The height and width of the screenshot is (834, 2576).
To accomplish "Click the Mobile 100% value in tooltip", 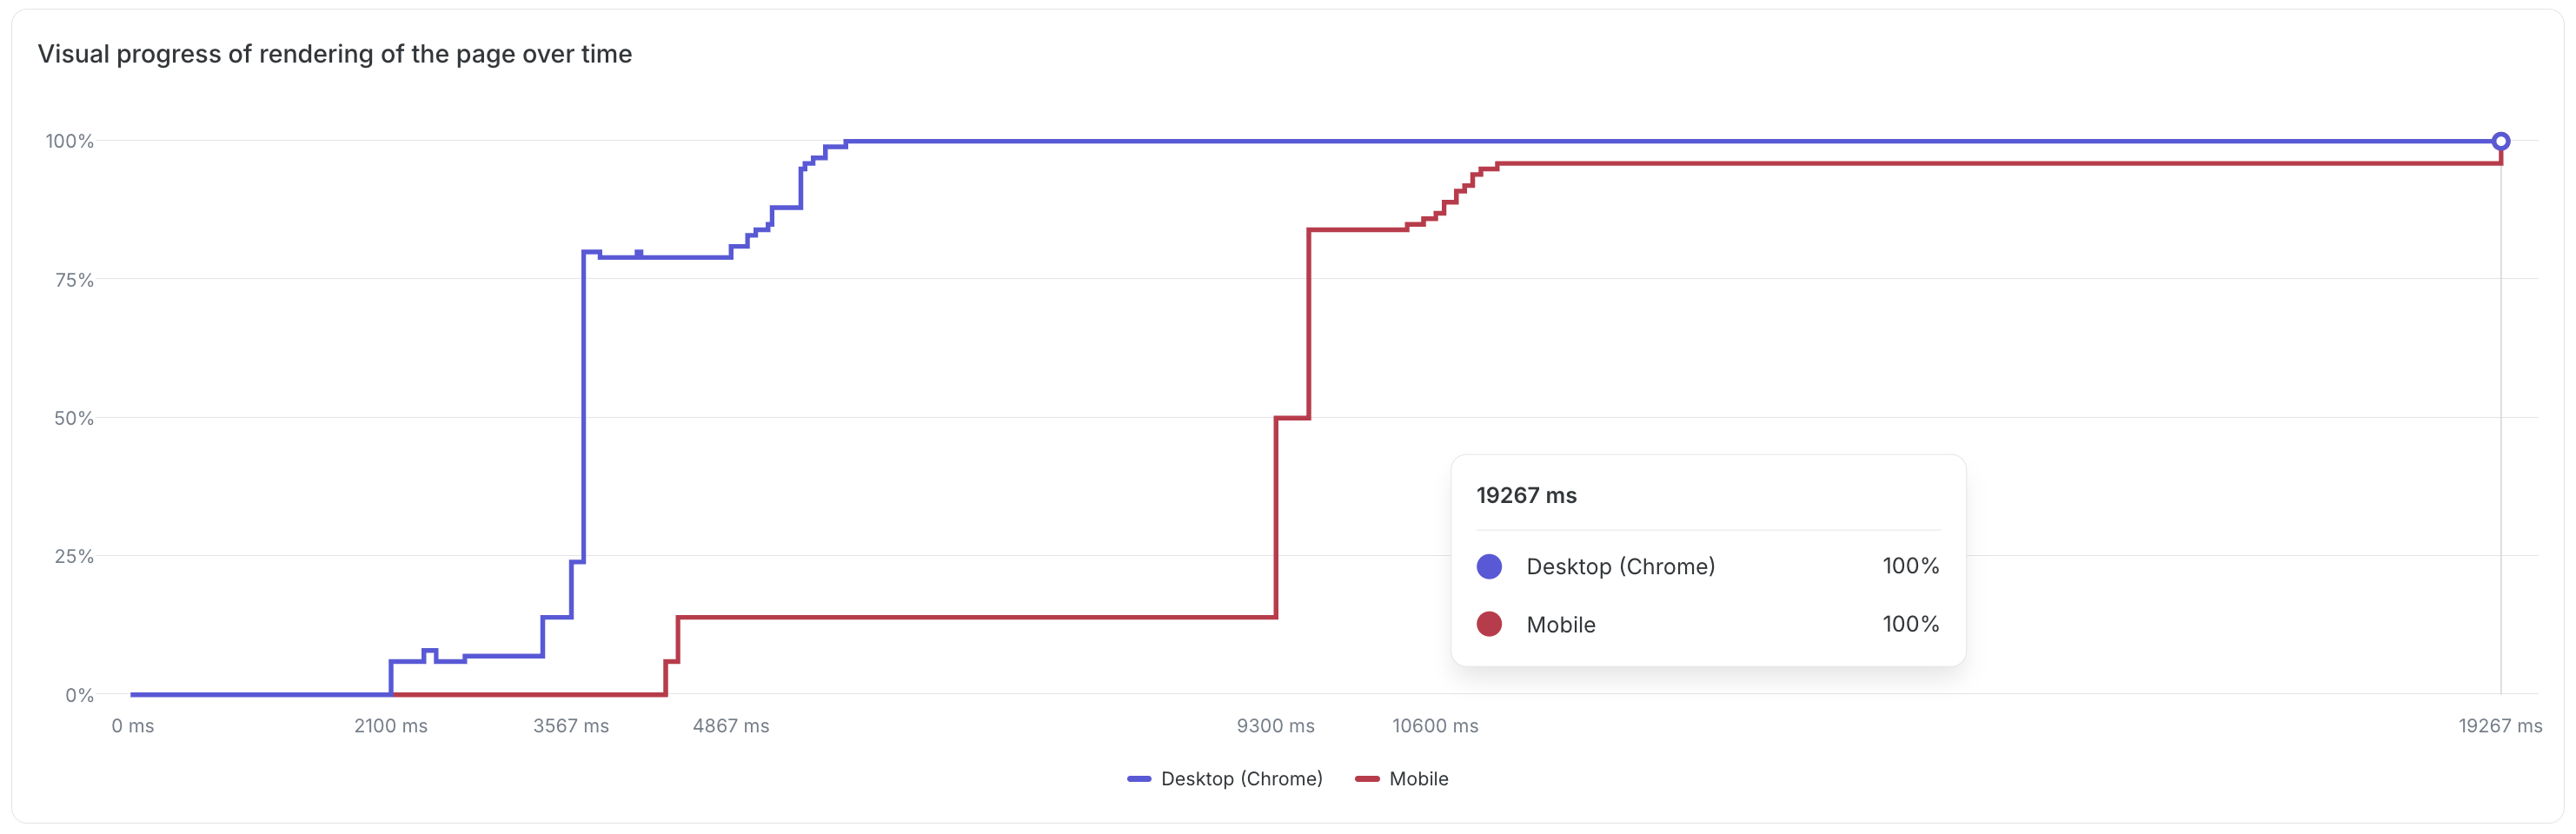I will click(x=1911, y=624).
